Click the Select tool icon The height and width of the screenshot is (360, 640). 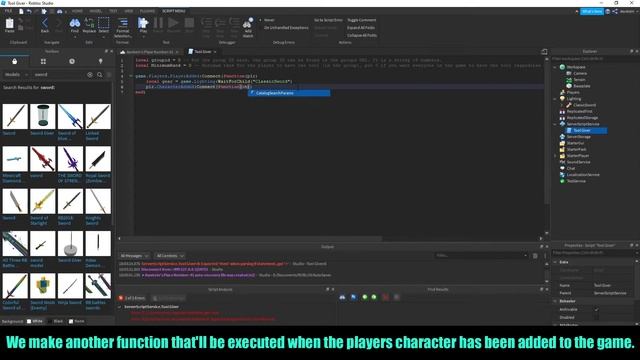pos(104,24)
